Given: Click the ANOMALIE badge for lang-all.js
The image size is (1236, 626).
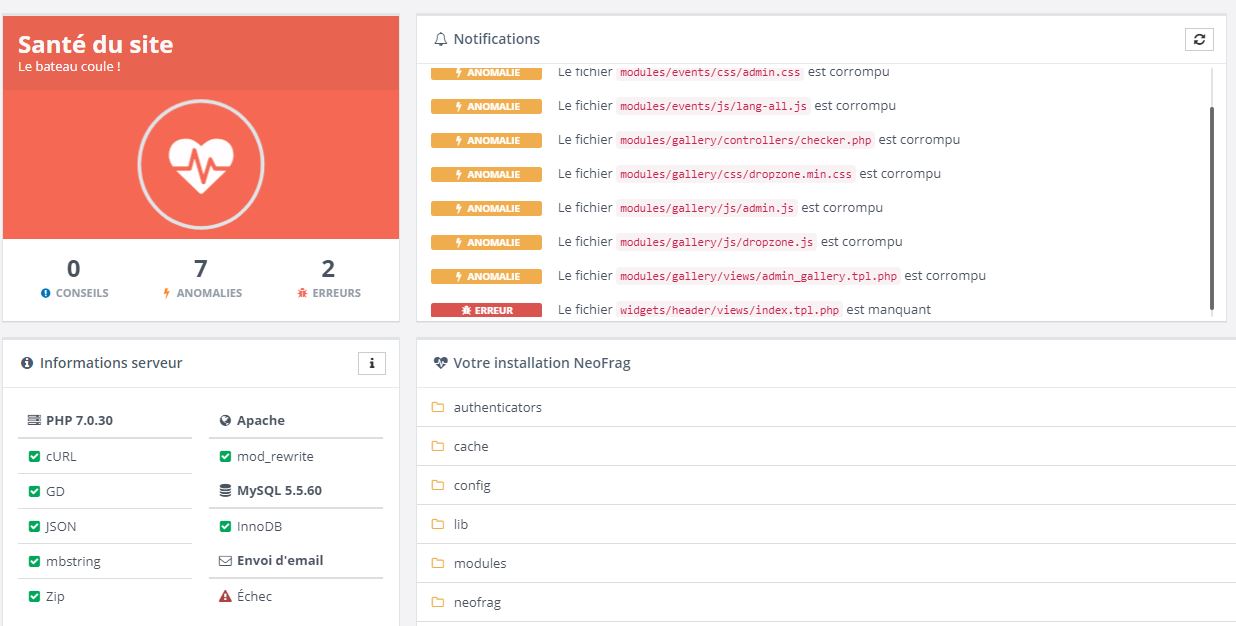Looking at the screenshot, I should coord(486,106).
